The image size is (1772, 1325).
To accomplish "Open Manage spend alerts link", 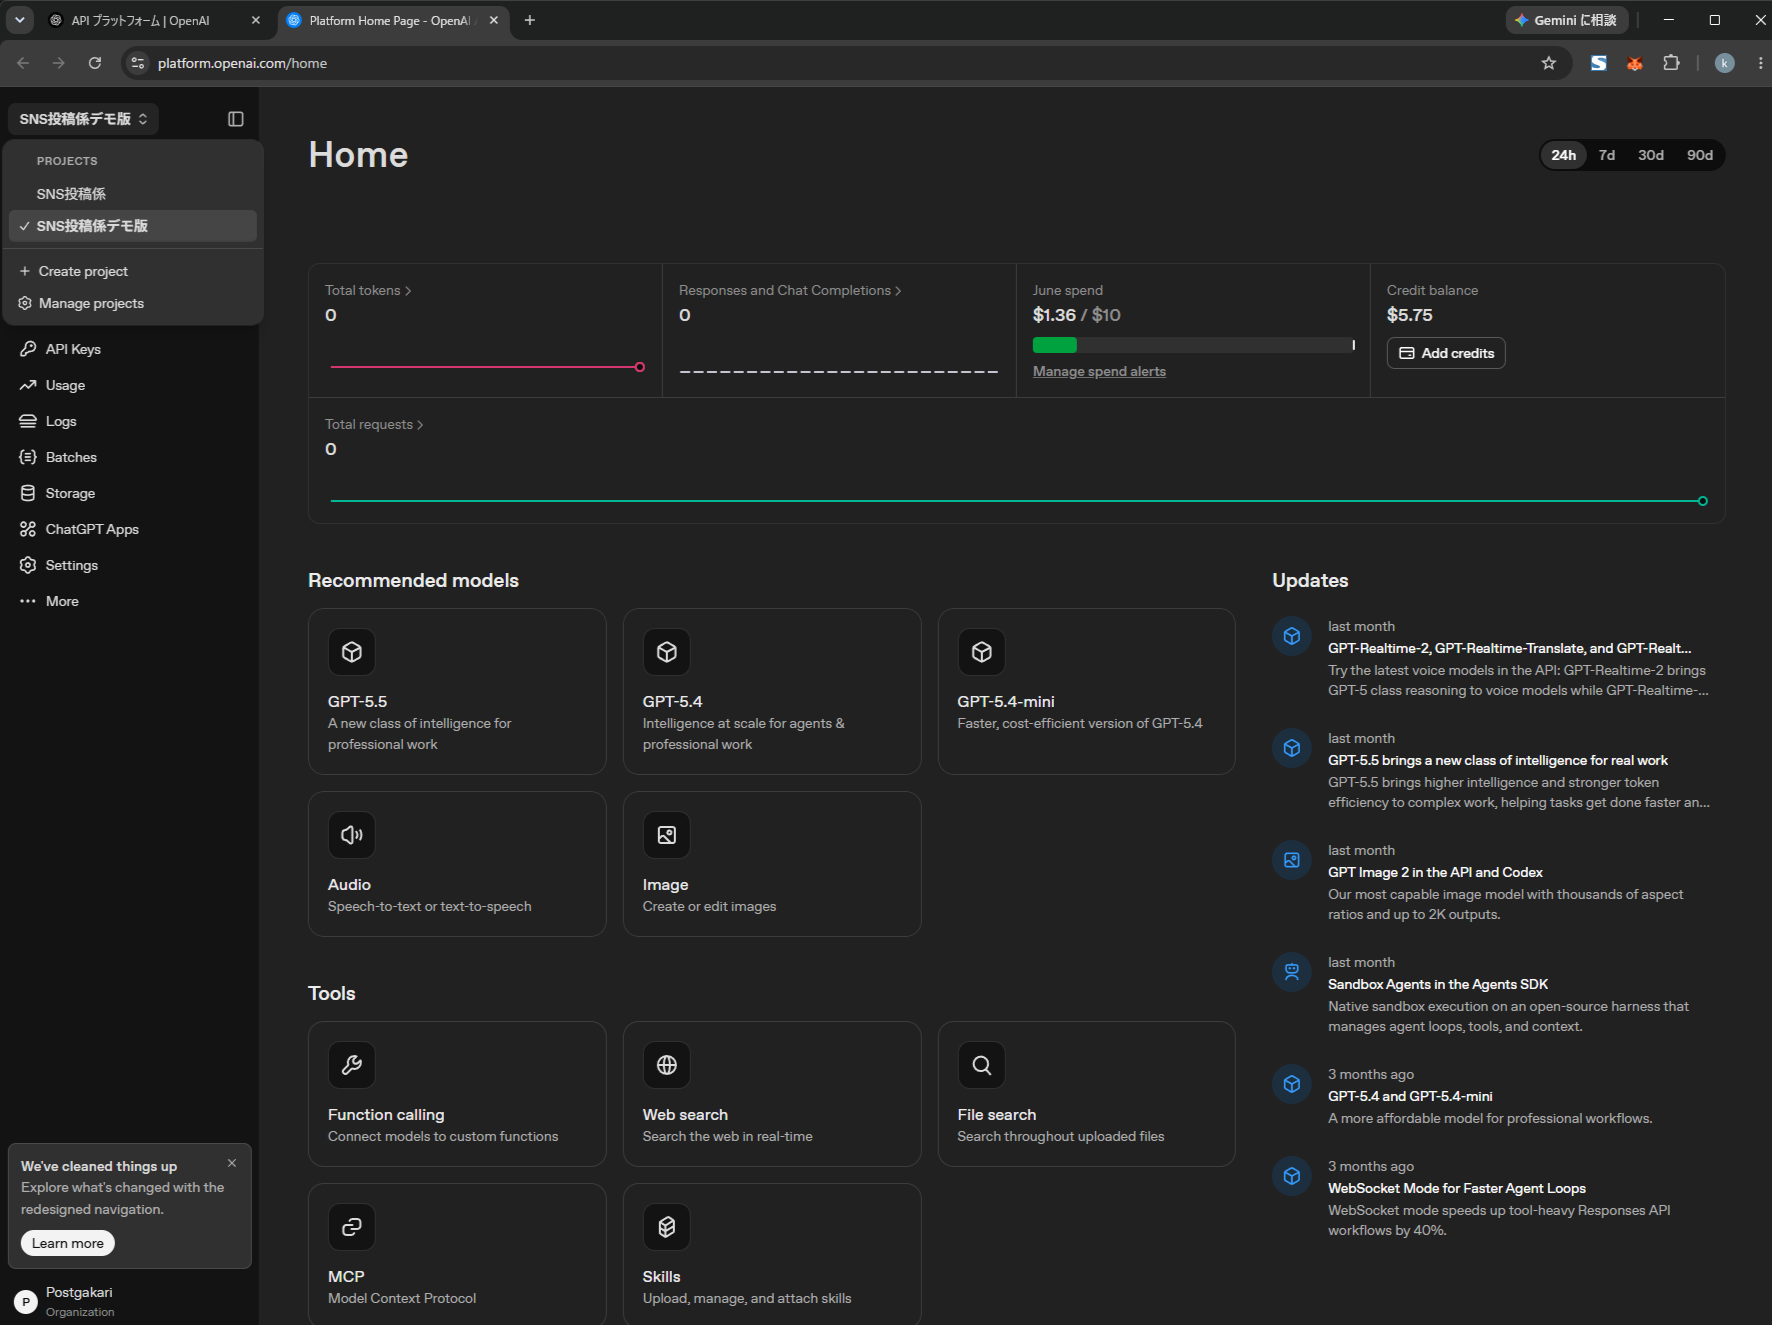I will (x=1099, y=371).
